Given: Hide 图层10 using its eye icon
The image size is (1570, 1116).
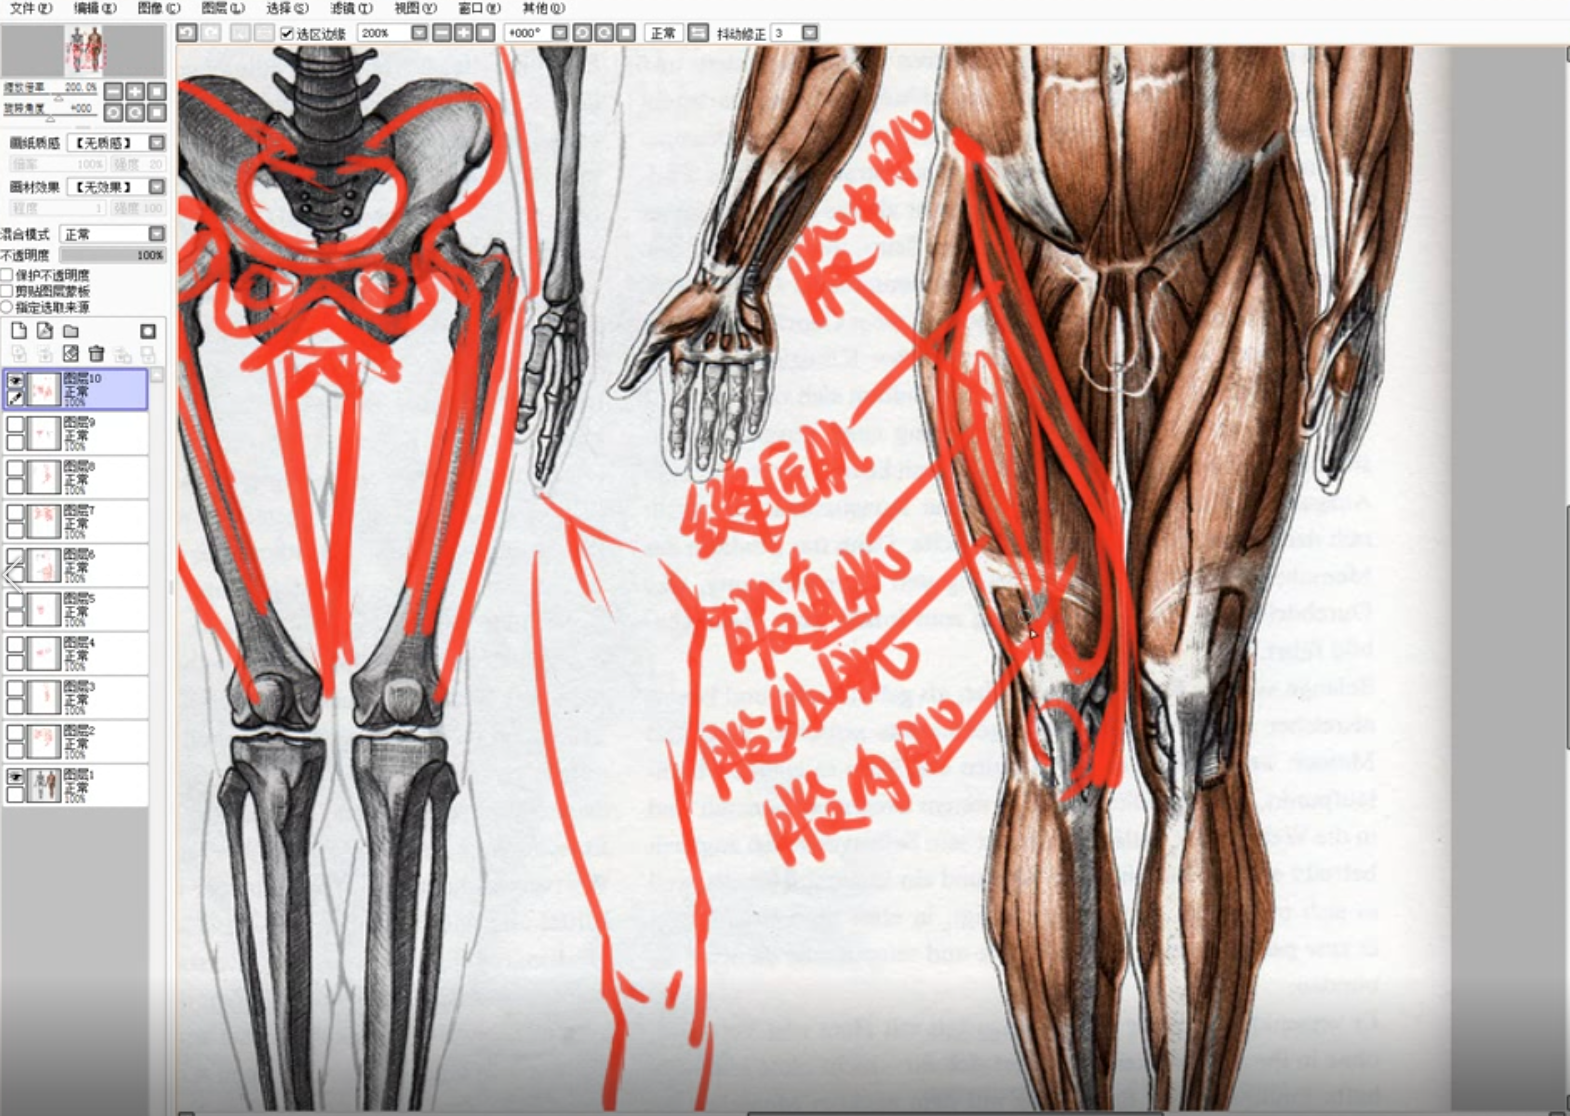Looking at the screenshot, I should [15, 380].
